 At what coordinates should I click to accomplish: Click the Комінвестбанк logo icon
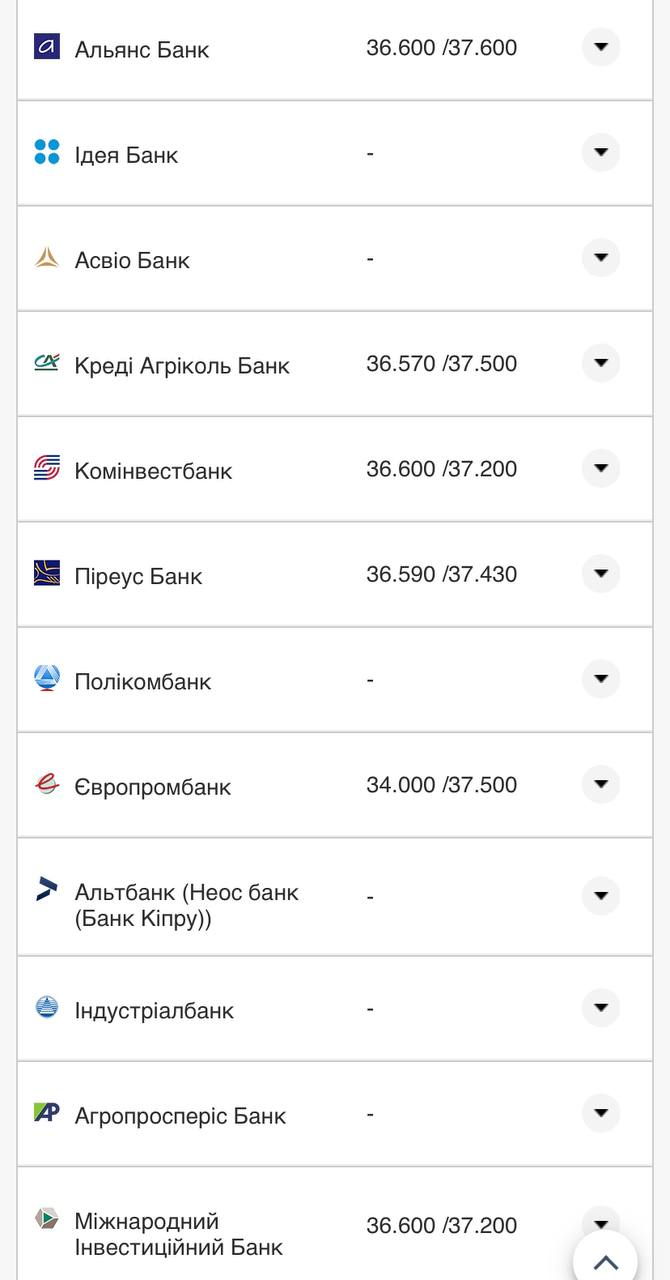tap(47, 468)
